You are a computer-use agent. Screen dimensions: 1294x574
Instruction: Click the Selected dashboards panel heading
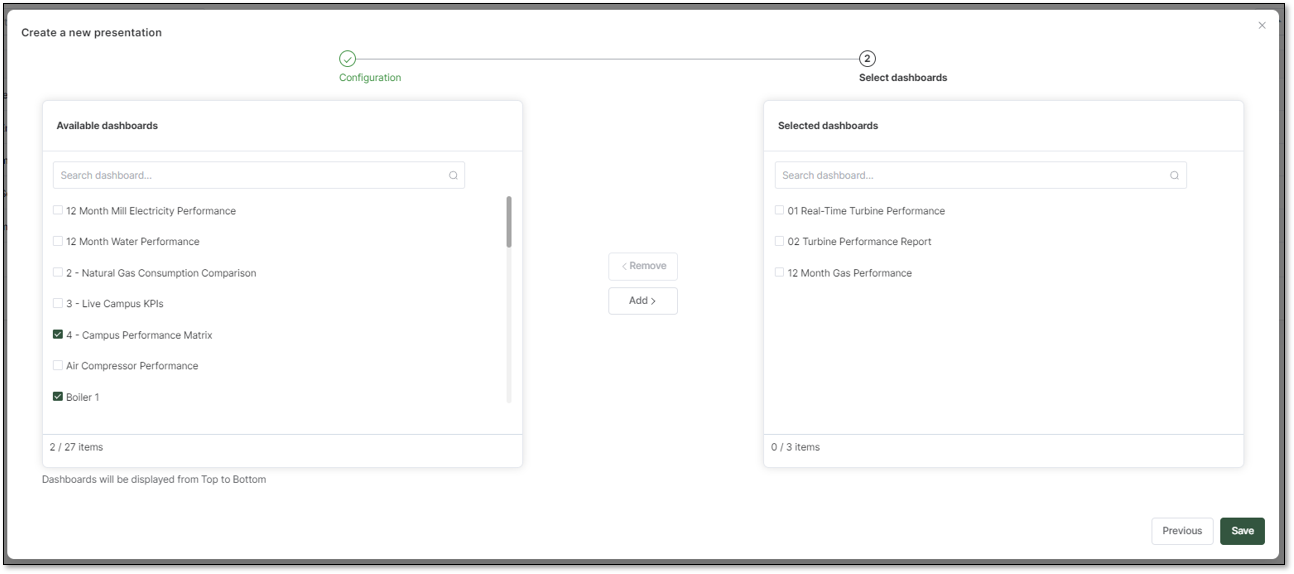(828, 126)
